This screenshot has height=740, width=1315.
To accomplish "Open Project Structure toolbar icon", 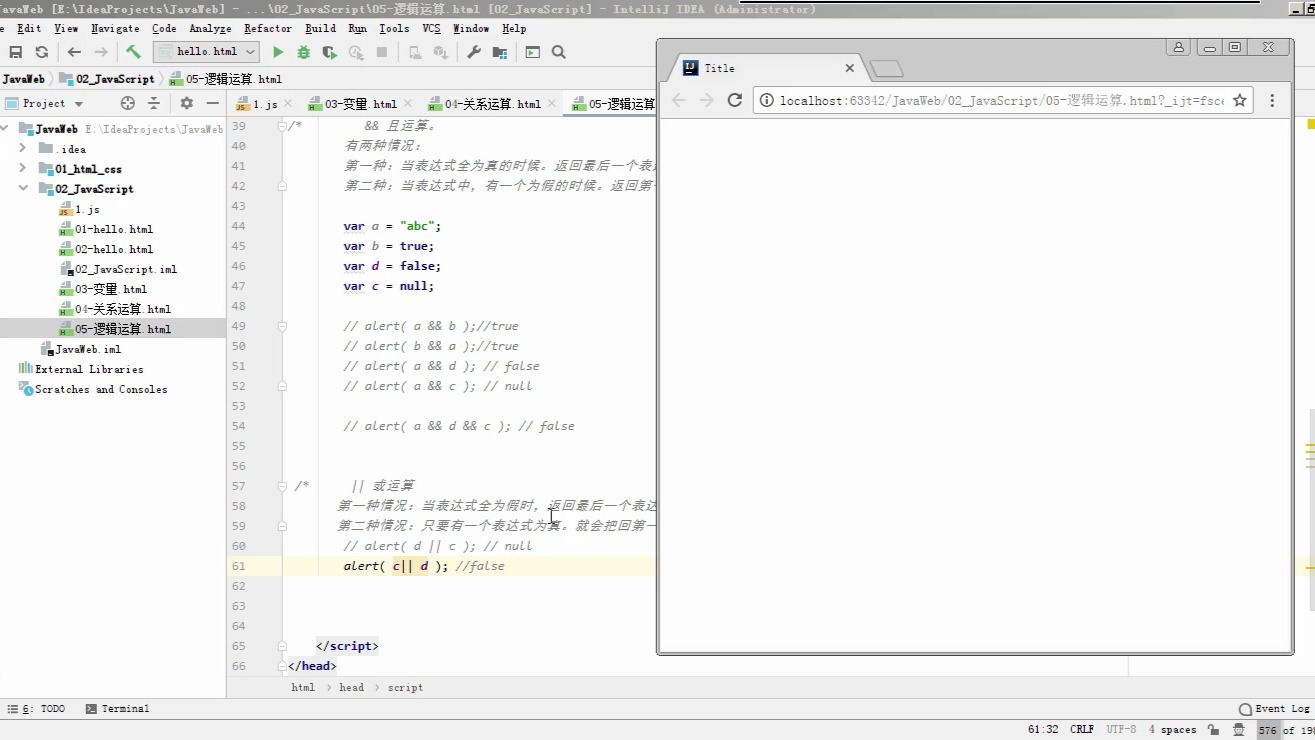I will click(x=499, y=52).
